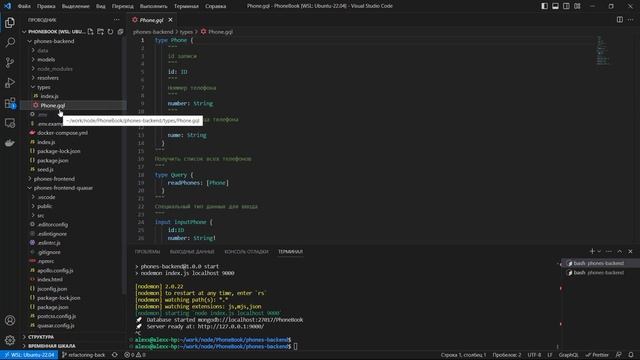Viewport: 640px width, 360px height.
Task: Open the Extensions view
Action: click(x=10, y=103)
